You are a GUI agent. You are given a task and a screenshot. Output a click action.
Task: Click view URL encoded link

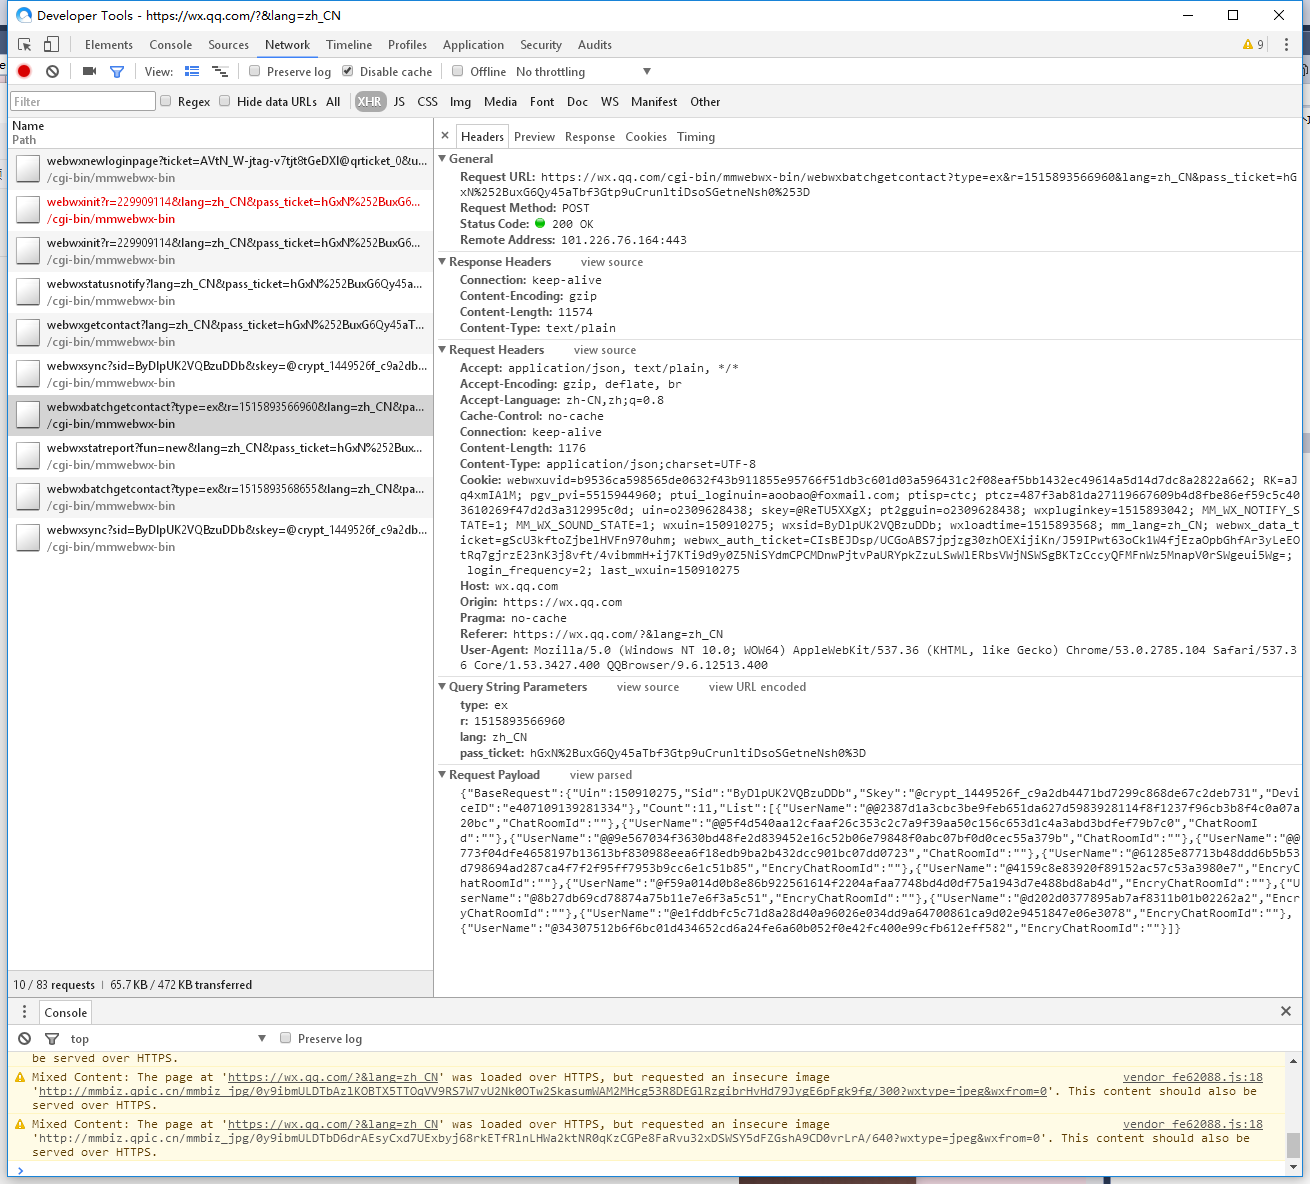click(757, 687)
